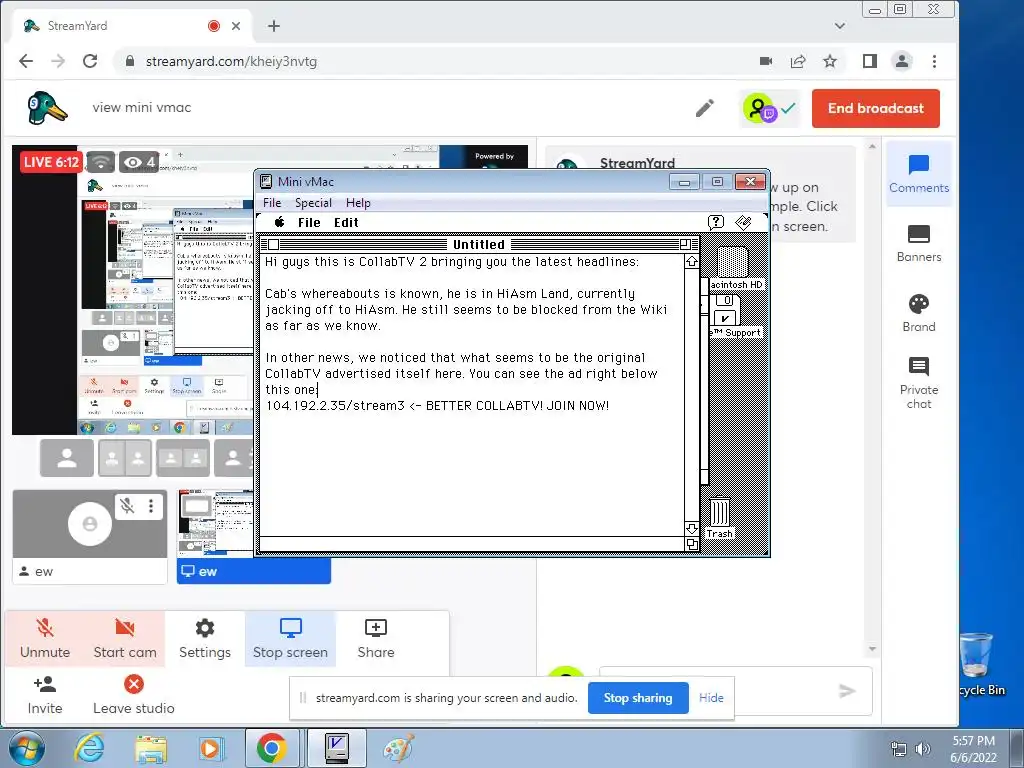Open Internet Explorer from taskbar
This screenshot has height=768, width=1024.
click(x=89, y=748)
